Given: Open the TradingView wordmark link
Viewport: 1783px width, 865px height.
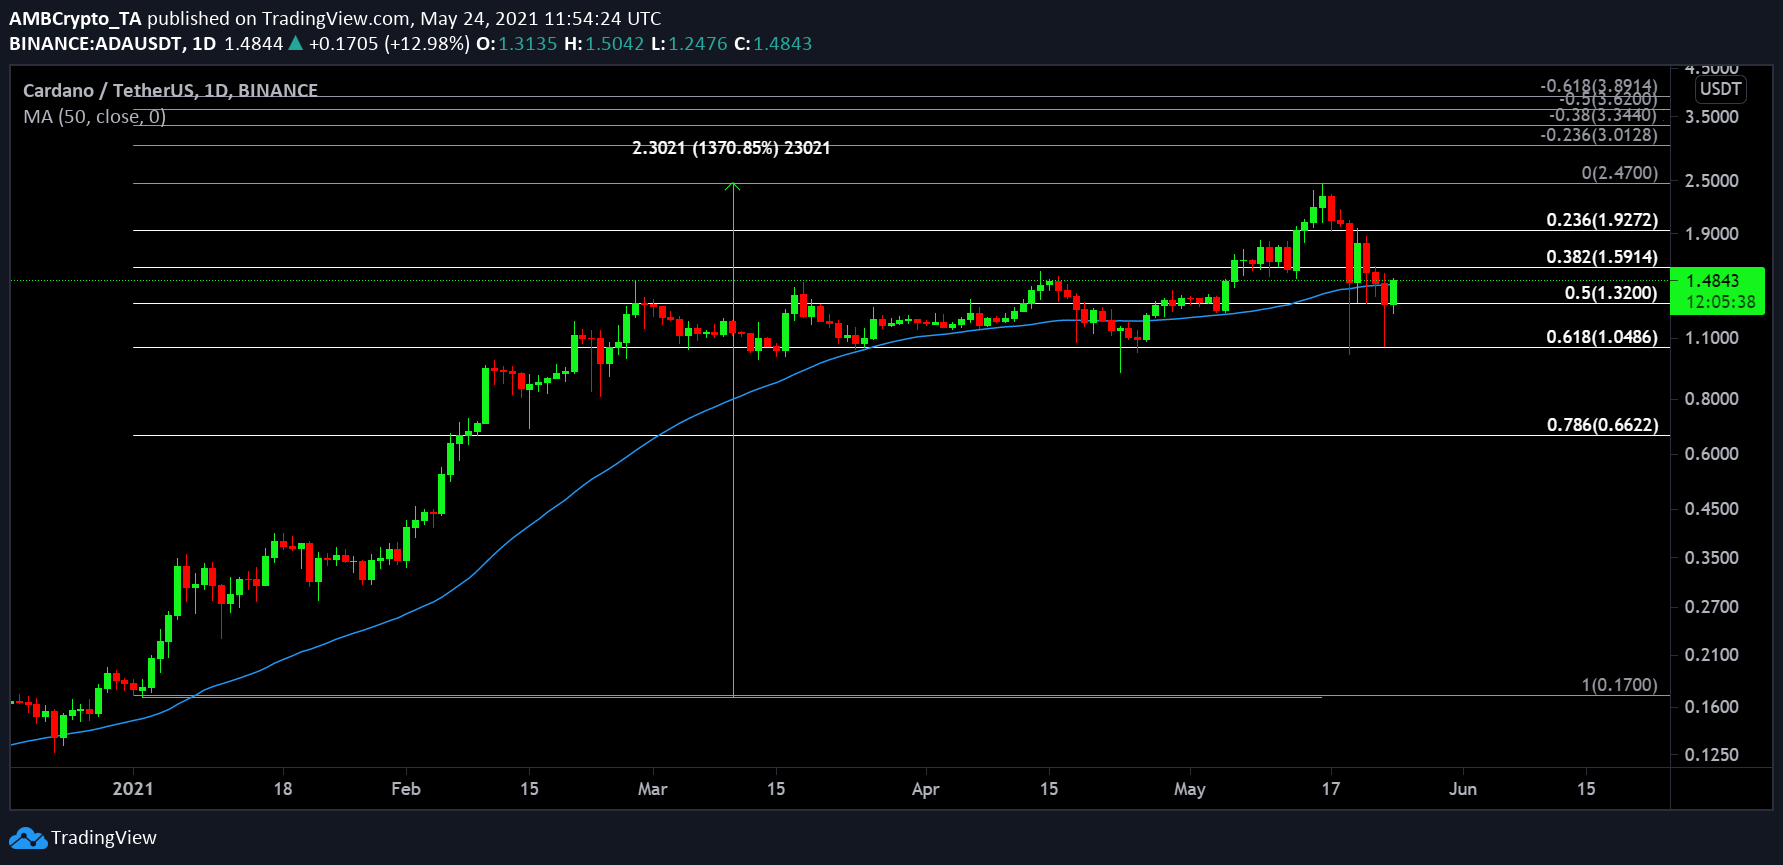Looking at the screenshot, I should tap(104, 838).
